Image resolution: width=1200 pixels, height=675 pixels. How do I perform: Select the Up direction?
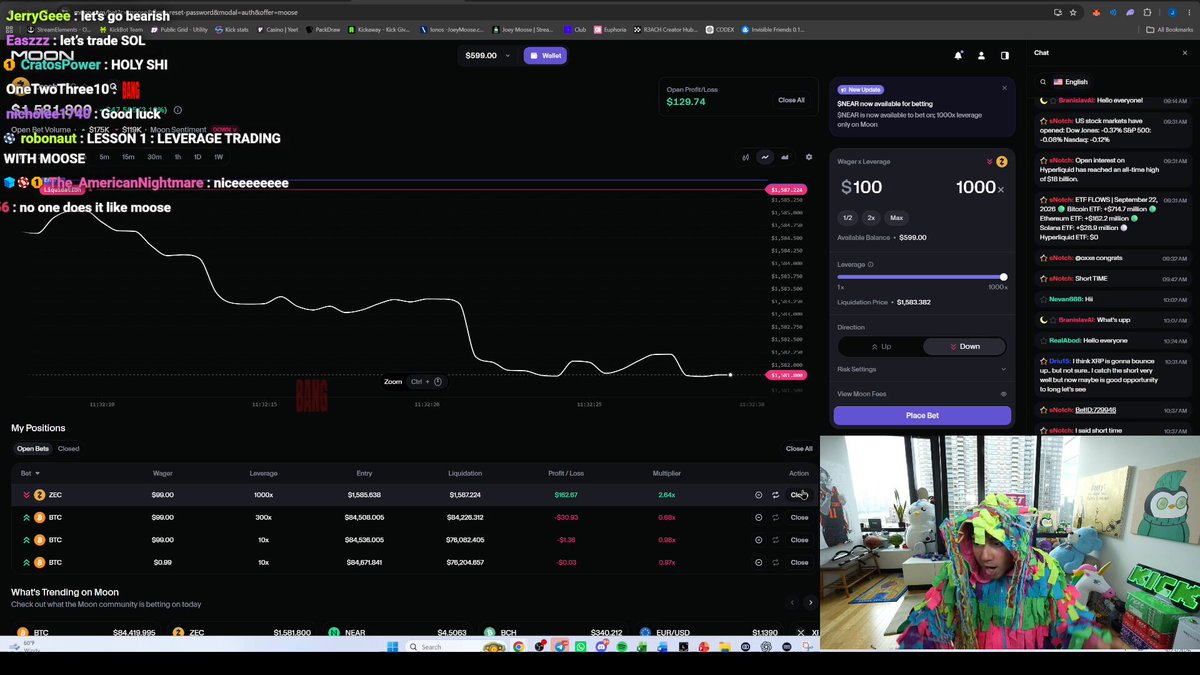click(x=880, y=346)
